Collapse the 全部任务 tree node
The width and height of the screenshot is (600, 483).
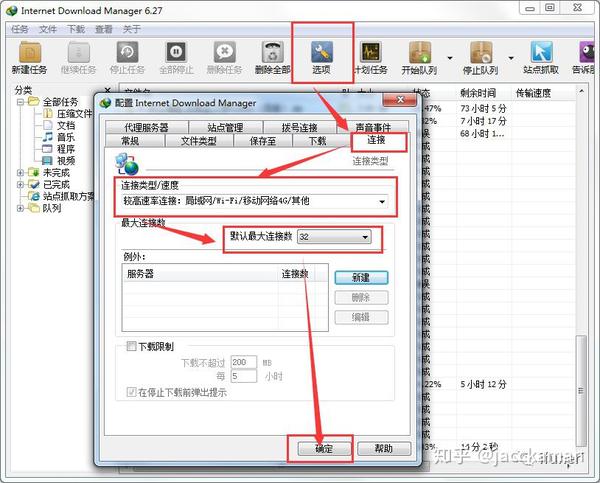[21, 102]
